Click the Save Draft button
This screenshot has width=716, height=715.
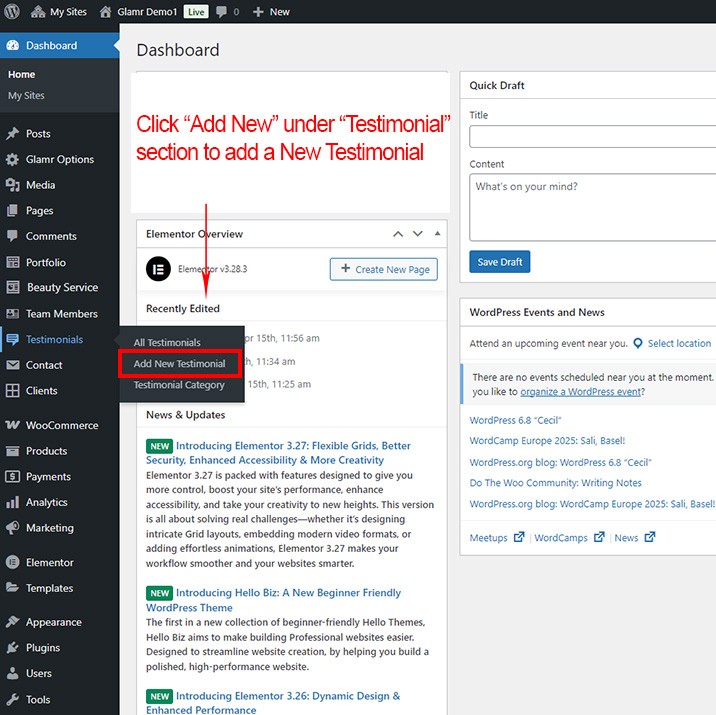pos(500,262)
